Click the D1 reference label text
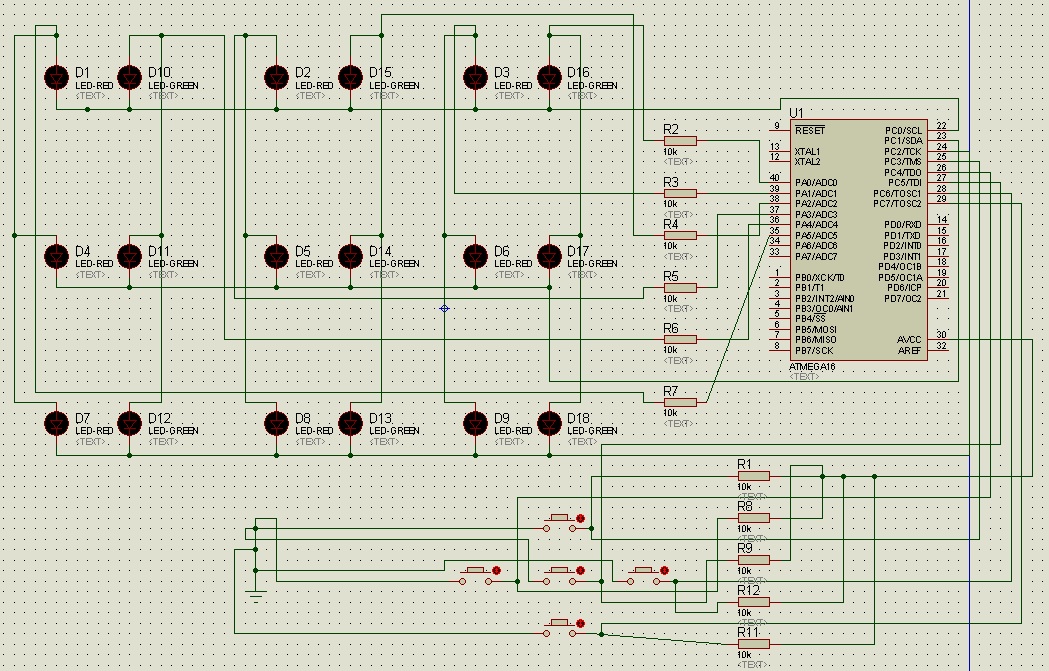 tap(82, 72)
